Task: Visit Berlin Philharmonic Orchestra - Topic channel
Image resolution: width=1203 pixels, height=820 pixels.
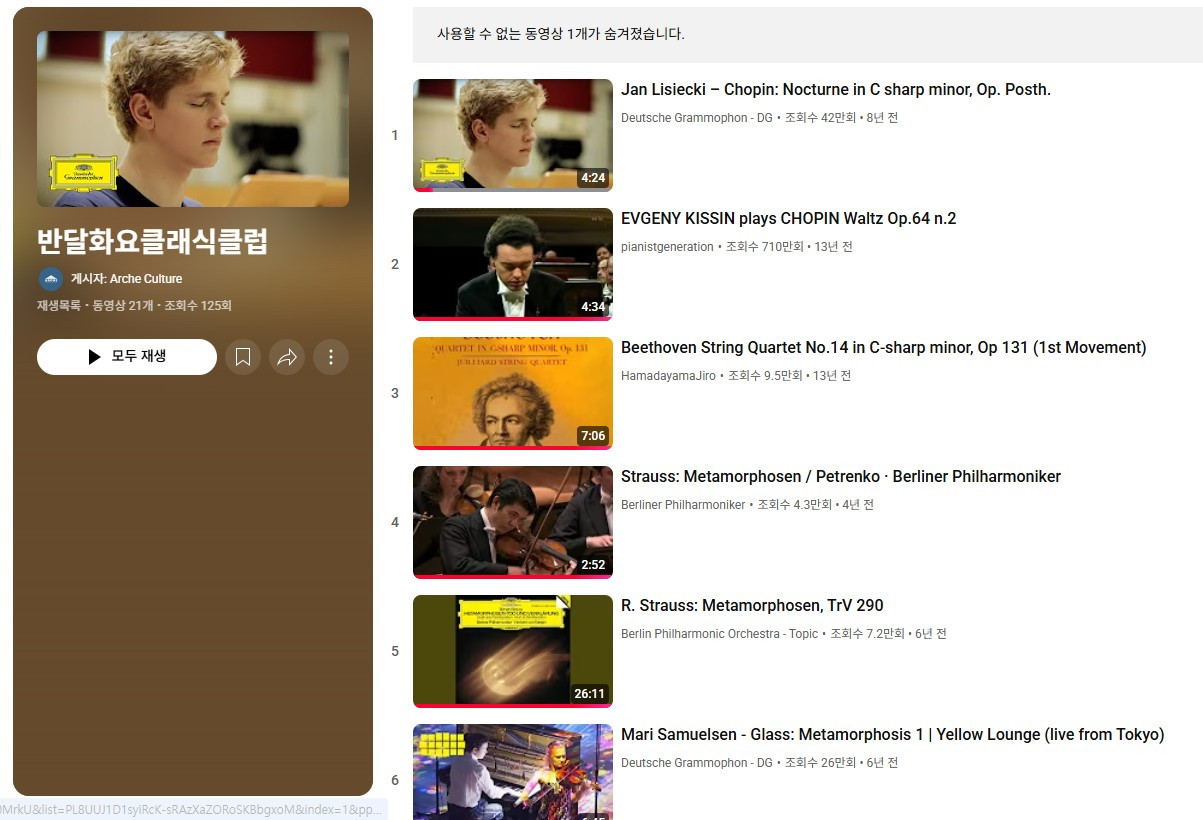Action: (x=719, y=634)
